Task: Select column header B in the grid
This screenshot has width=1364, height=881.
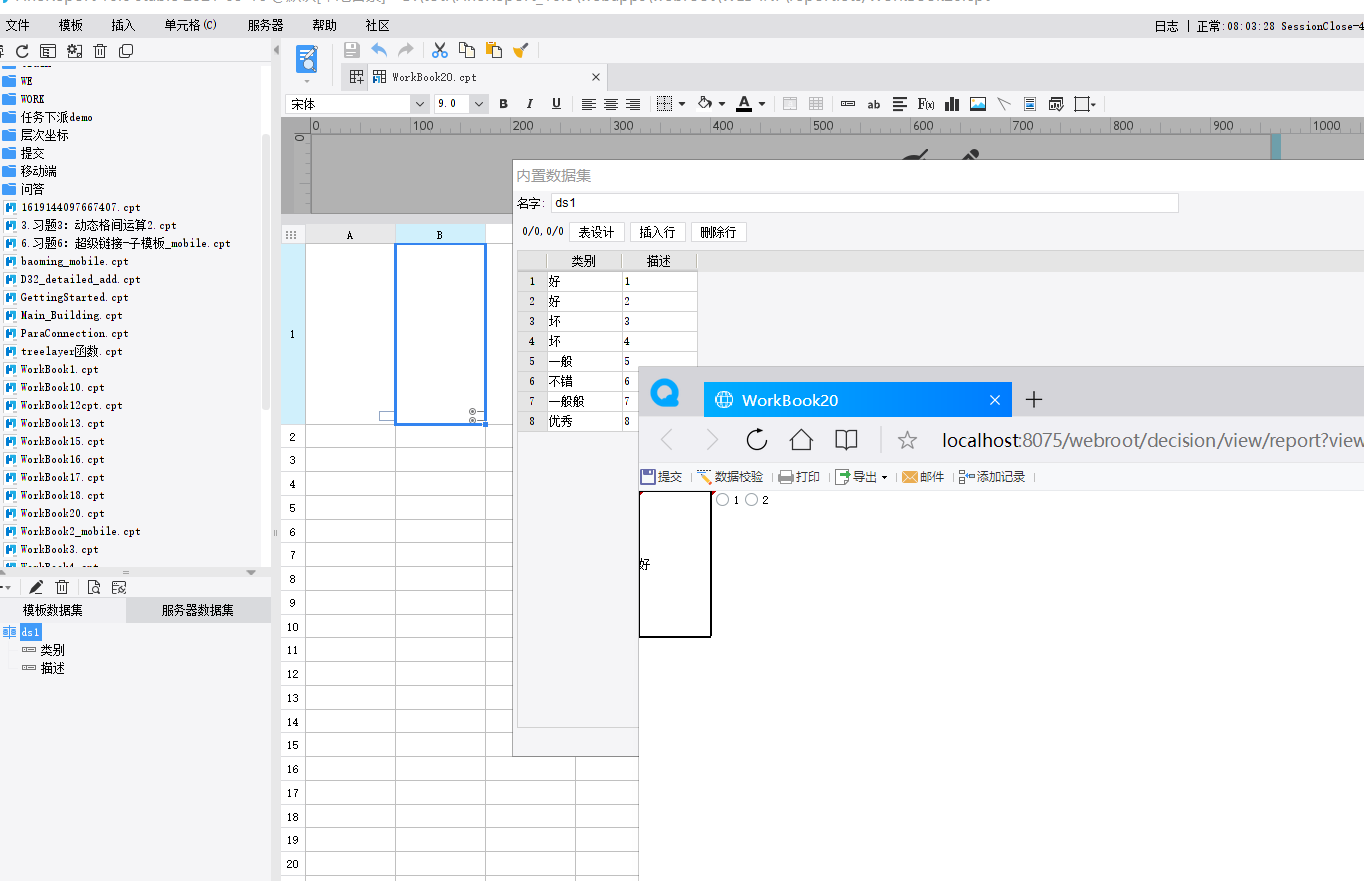Action: click(440, 235)
